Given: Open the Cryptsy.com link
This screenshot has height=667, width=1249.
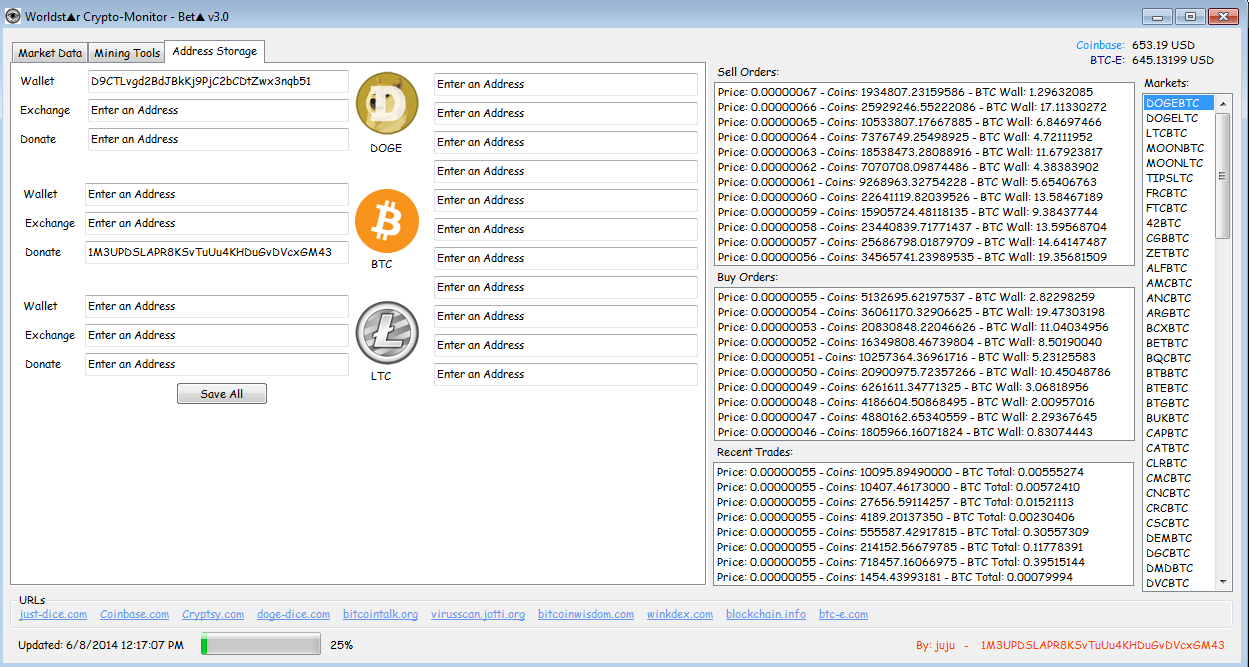Looking at the screenshot, I should tap(213, 614).
